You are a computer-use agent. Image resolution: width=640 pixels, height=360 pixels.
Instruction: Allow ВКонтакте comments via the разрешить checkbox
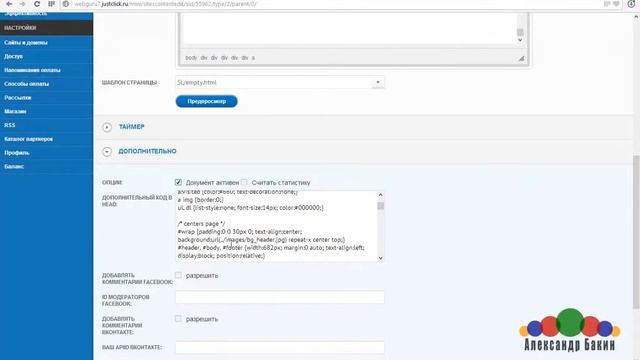[178, 318]
